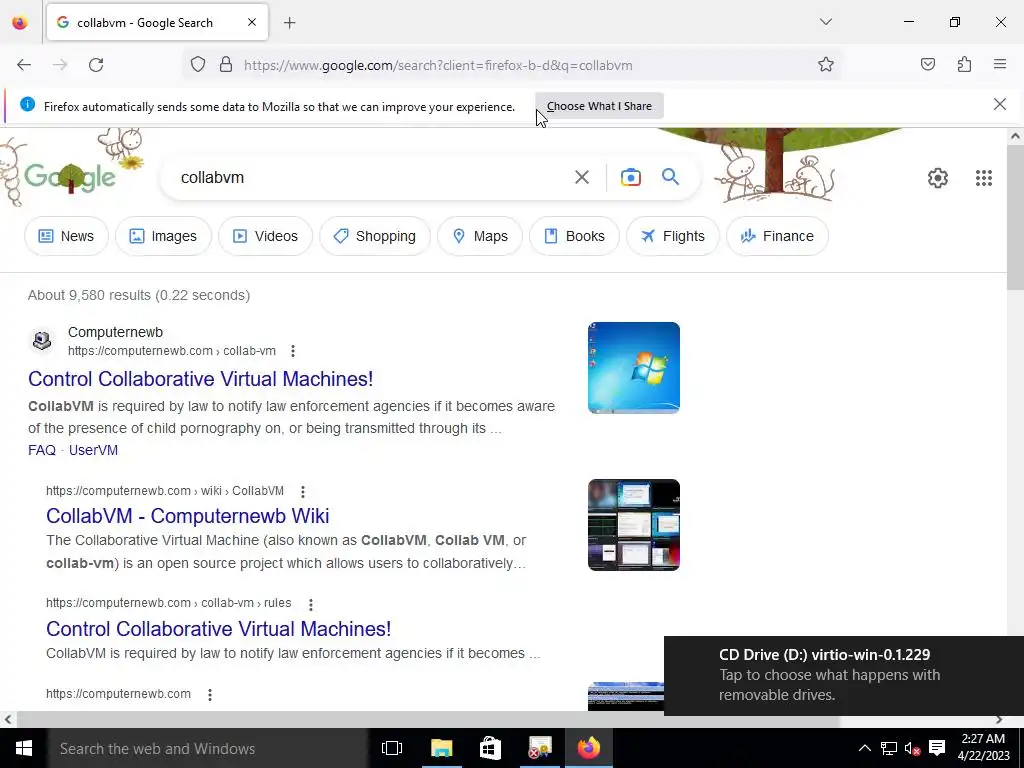Click the Firefox address bar URL
Viewport: 1024px width, 768px height.
click(x=438, y=65)
